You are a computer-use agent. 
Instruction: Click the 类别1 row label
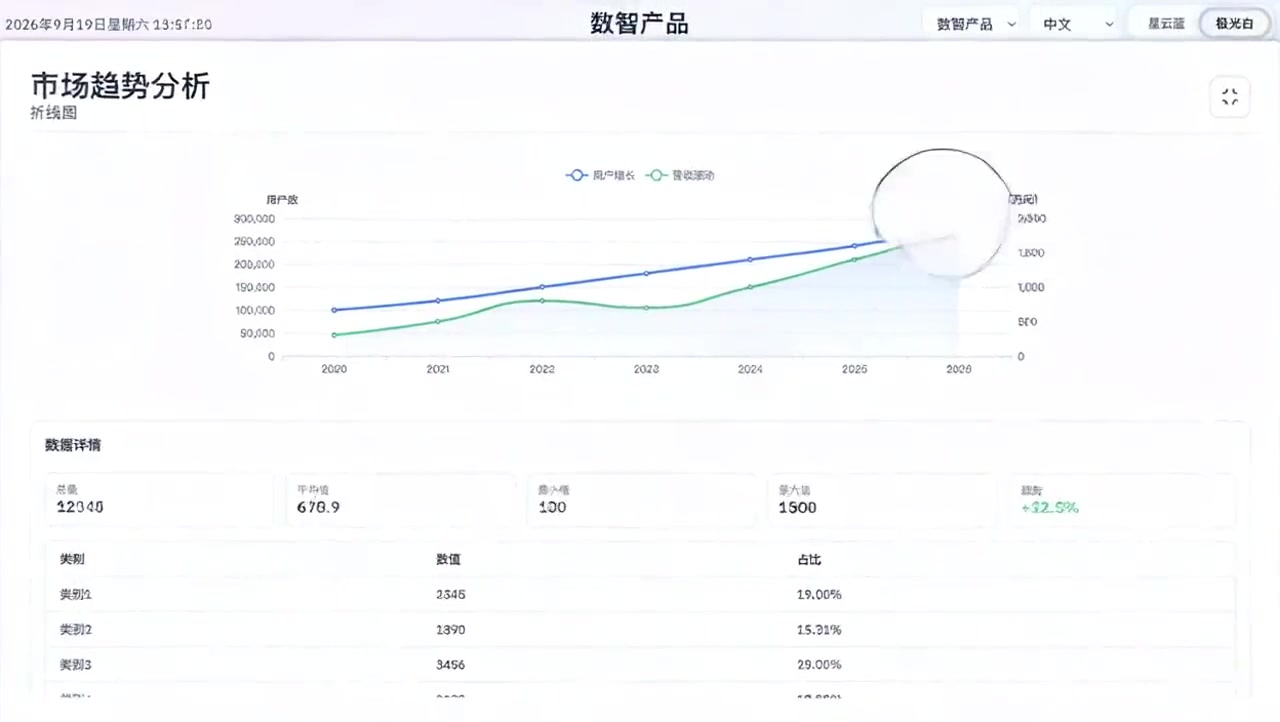pyautogui.click(x=76, y=595)
